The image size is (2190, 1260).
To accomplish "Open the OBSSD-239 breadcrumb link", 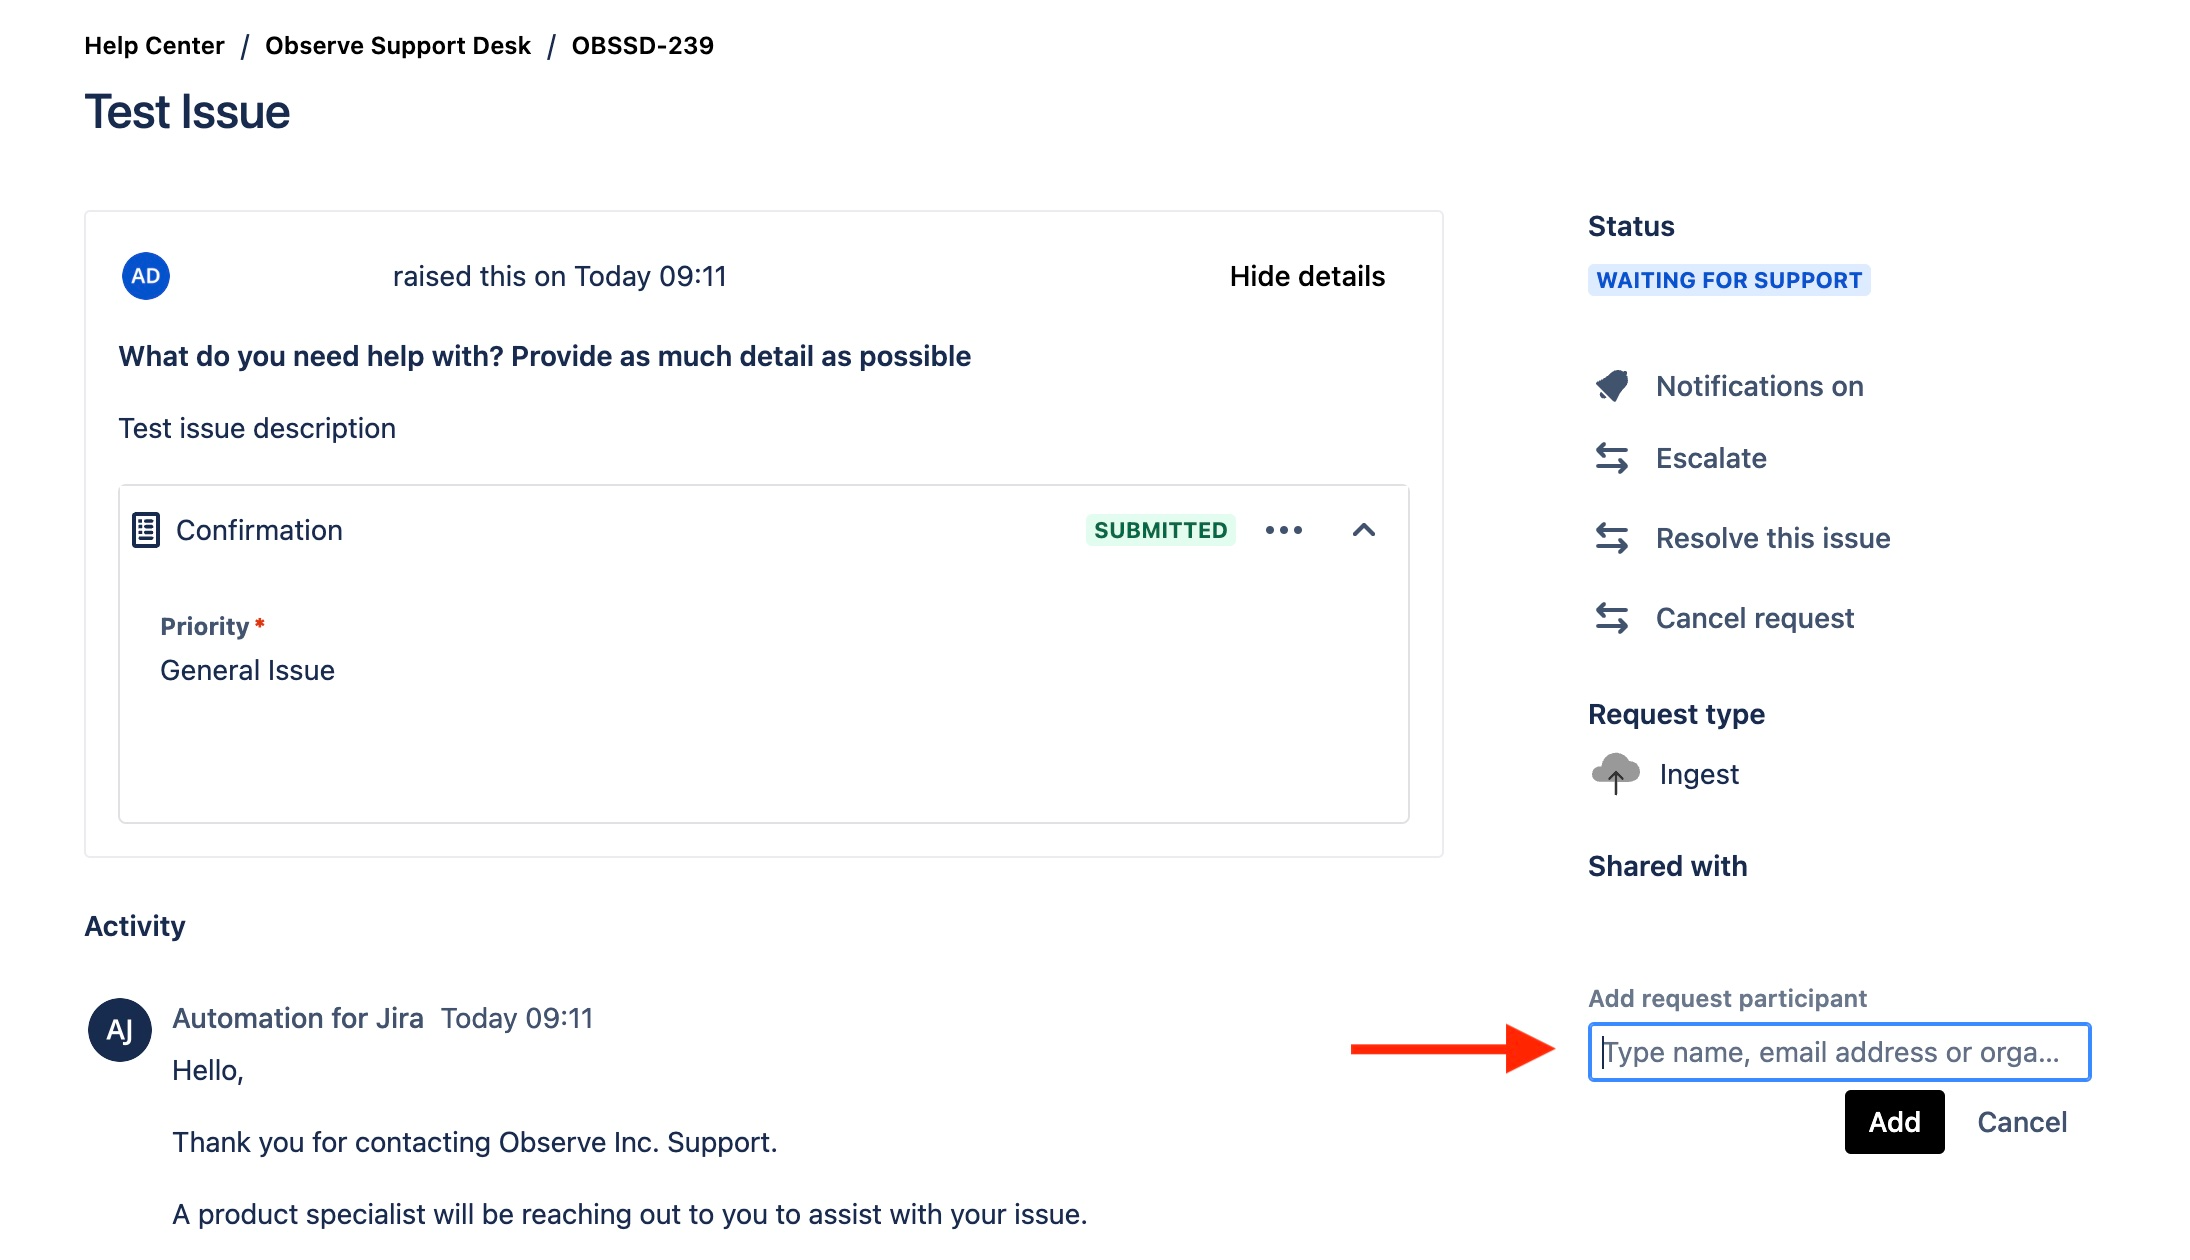I will click(643, 46).
